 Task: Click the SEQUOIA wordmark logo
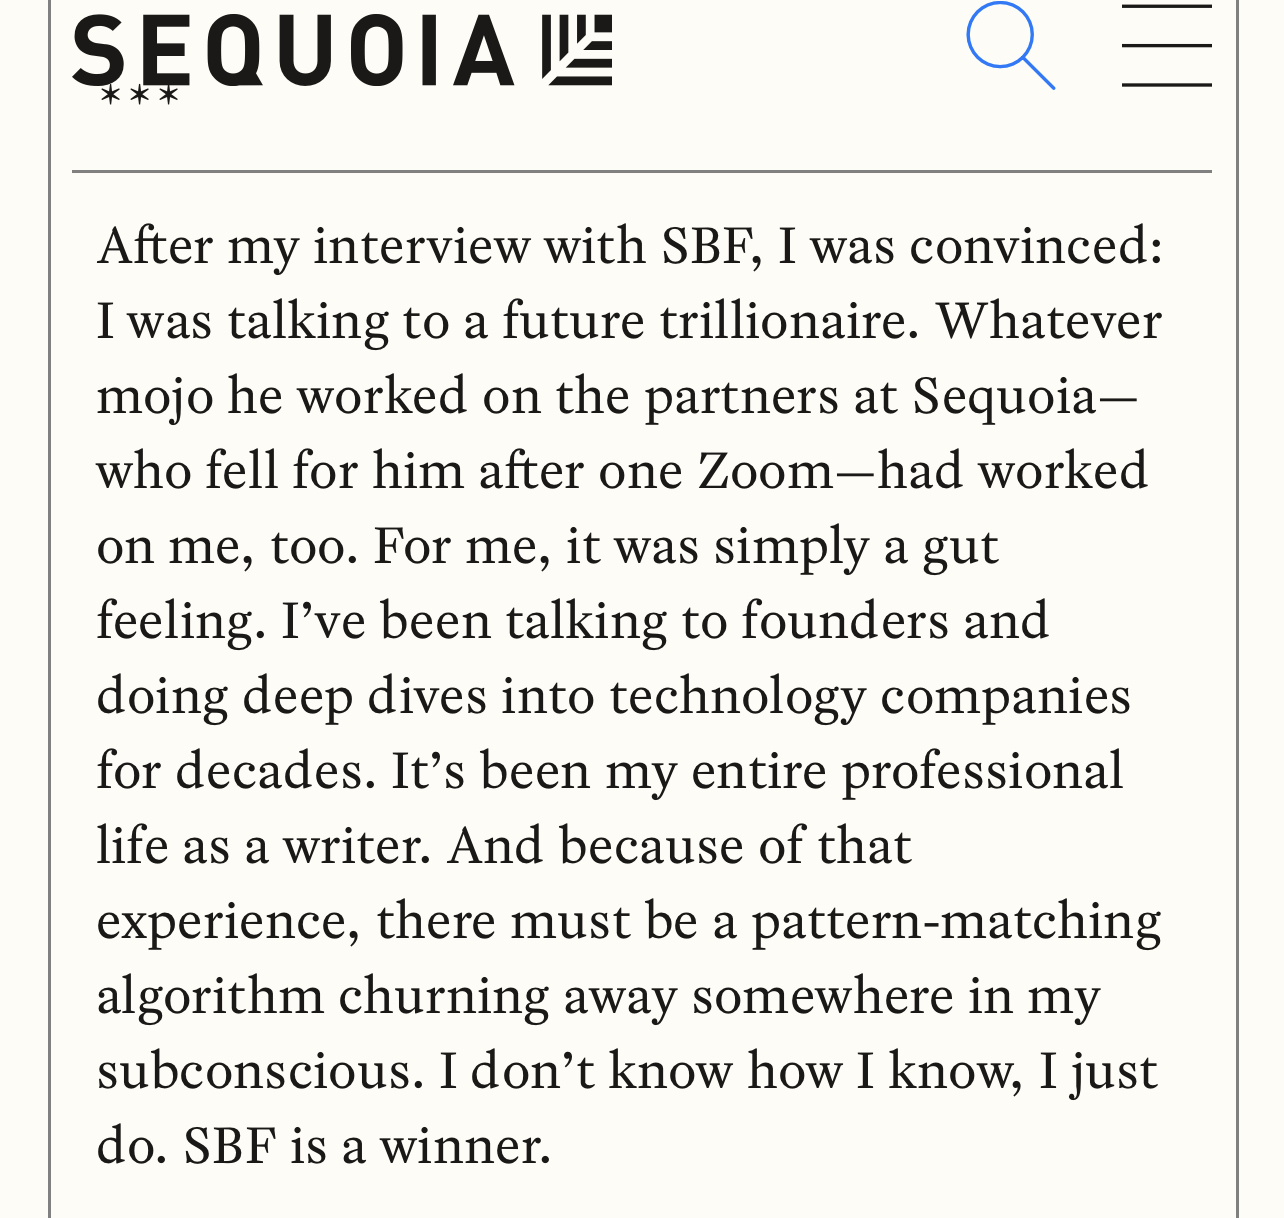coord(293,51)
